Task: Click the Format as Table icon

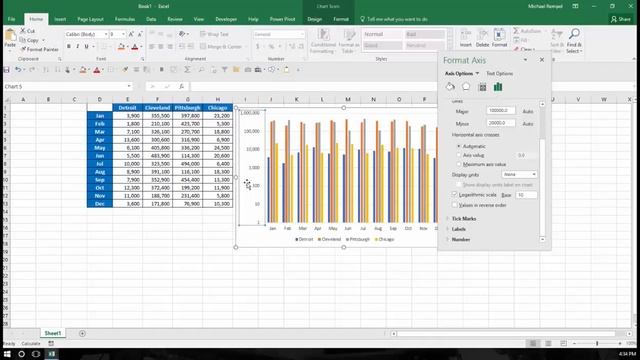Action: pyautogui.click(x=348, y=41)
